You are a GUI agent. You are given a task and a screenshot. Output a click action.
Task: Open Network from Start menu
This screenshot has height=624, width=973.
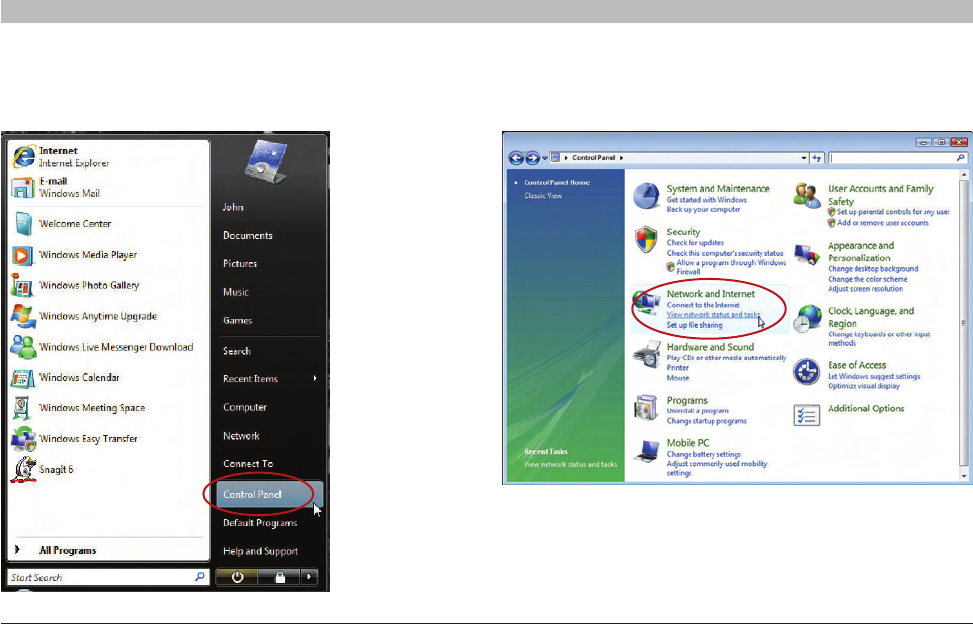click(241, 436)
